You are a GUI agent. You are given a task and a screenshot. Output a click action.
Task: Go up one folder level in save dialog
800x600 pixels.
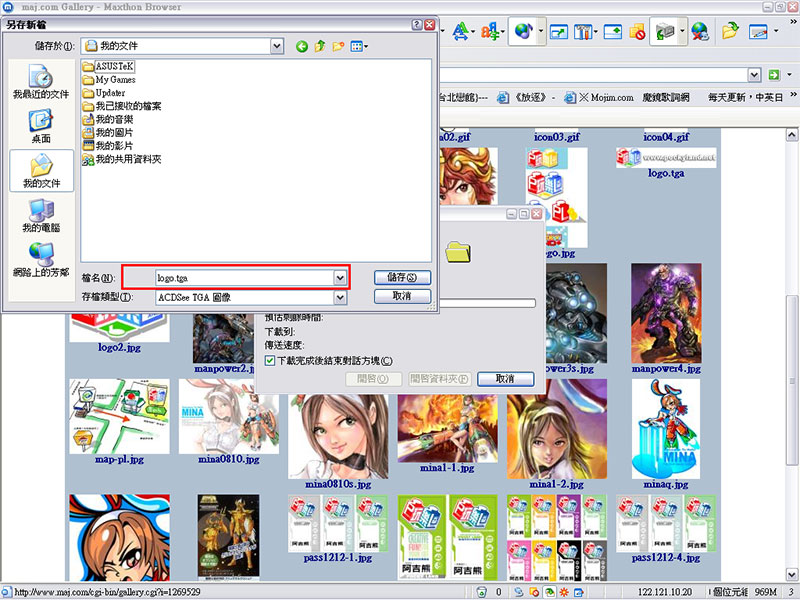pyautogui.click(x=320, y=46)
